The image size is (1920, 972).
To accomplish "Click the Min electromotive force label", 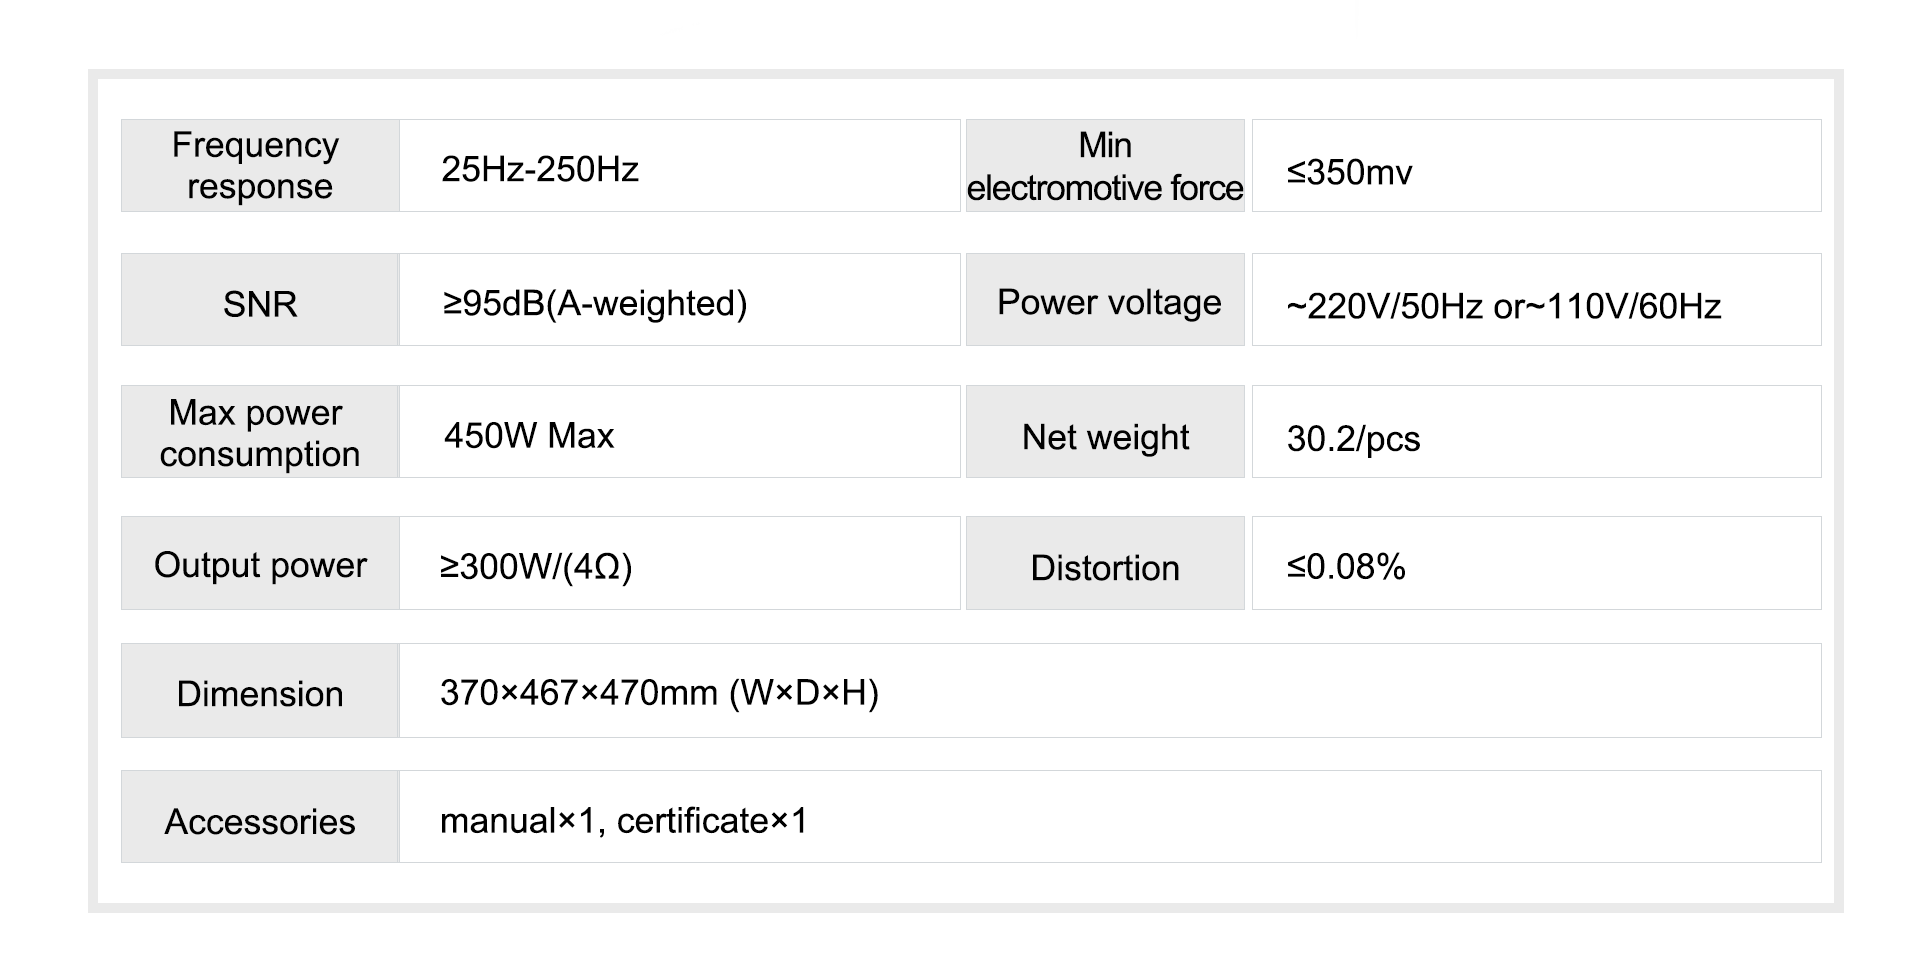I will tap(1105, 166).
